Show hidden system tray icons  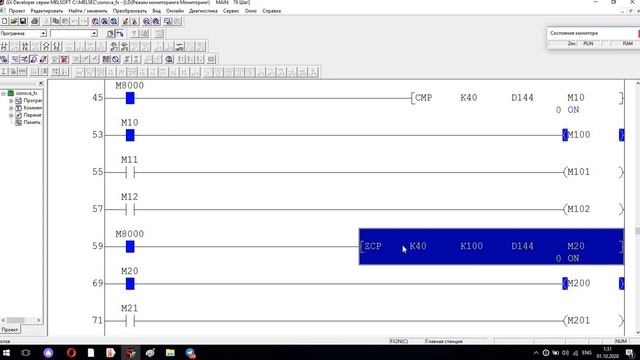tap(536, 353)
